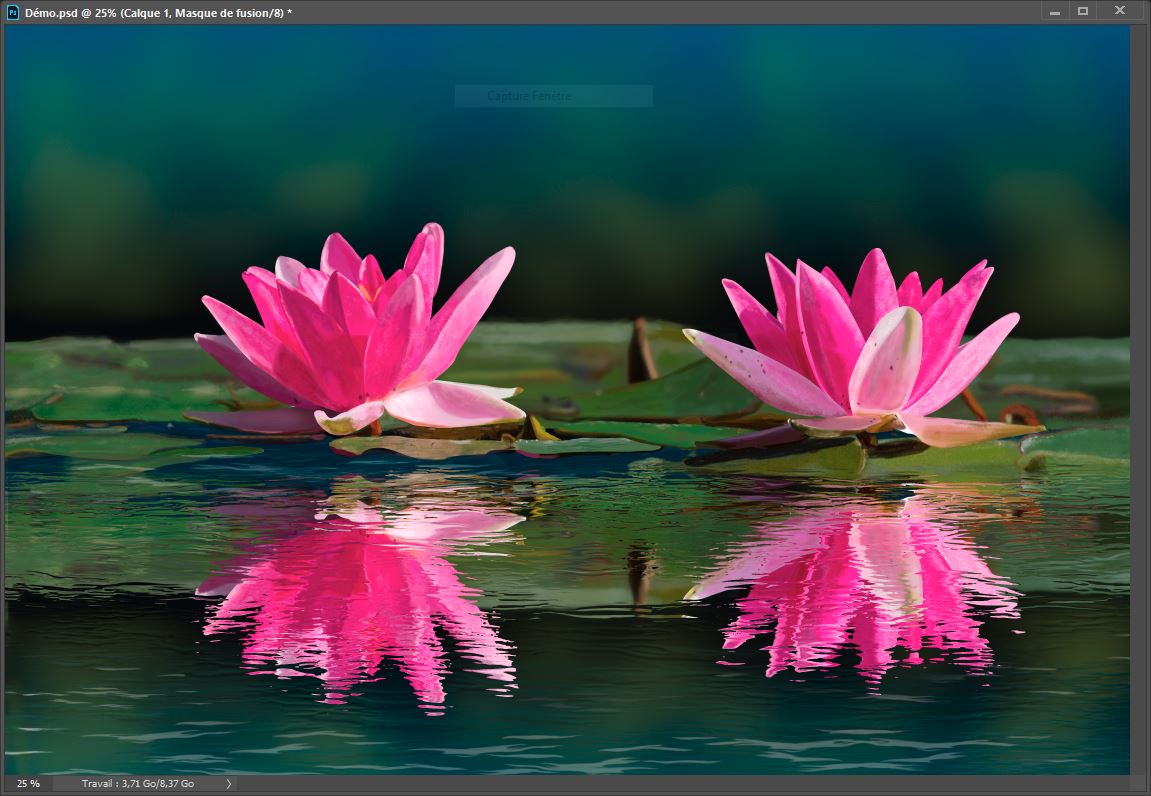The width and height of the screenshot is (1151, 796).
Task: Open the status bar display-type dropdown arrow
Action: pos(228,784)
